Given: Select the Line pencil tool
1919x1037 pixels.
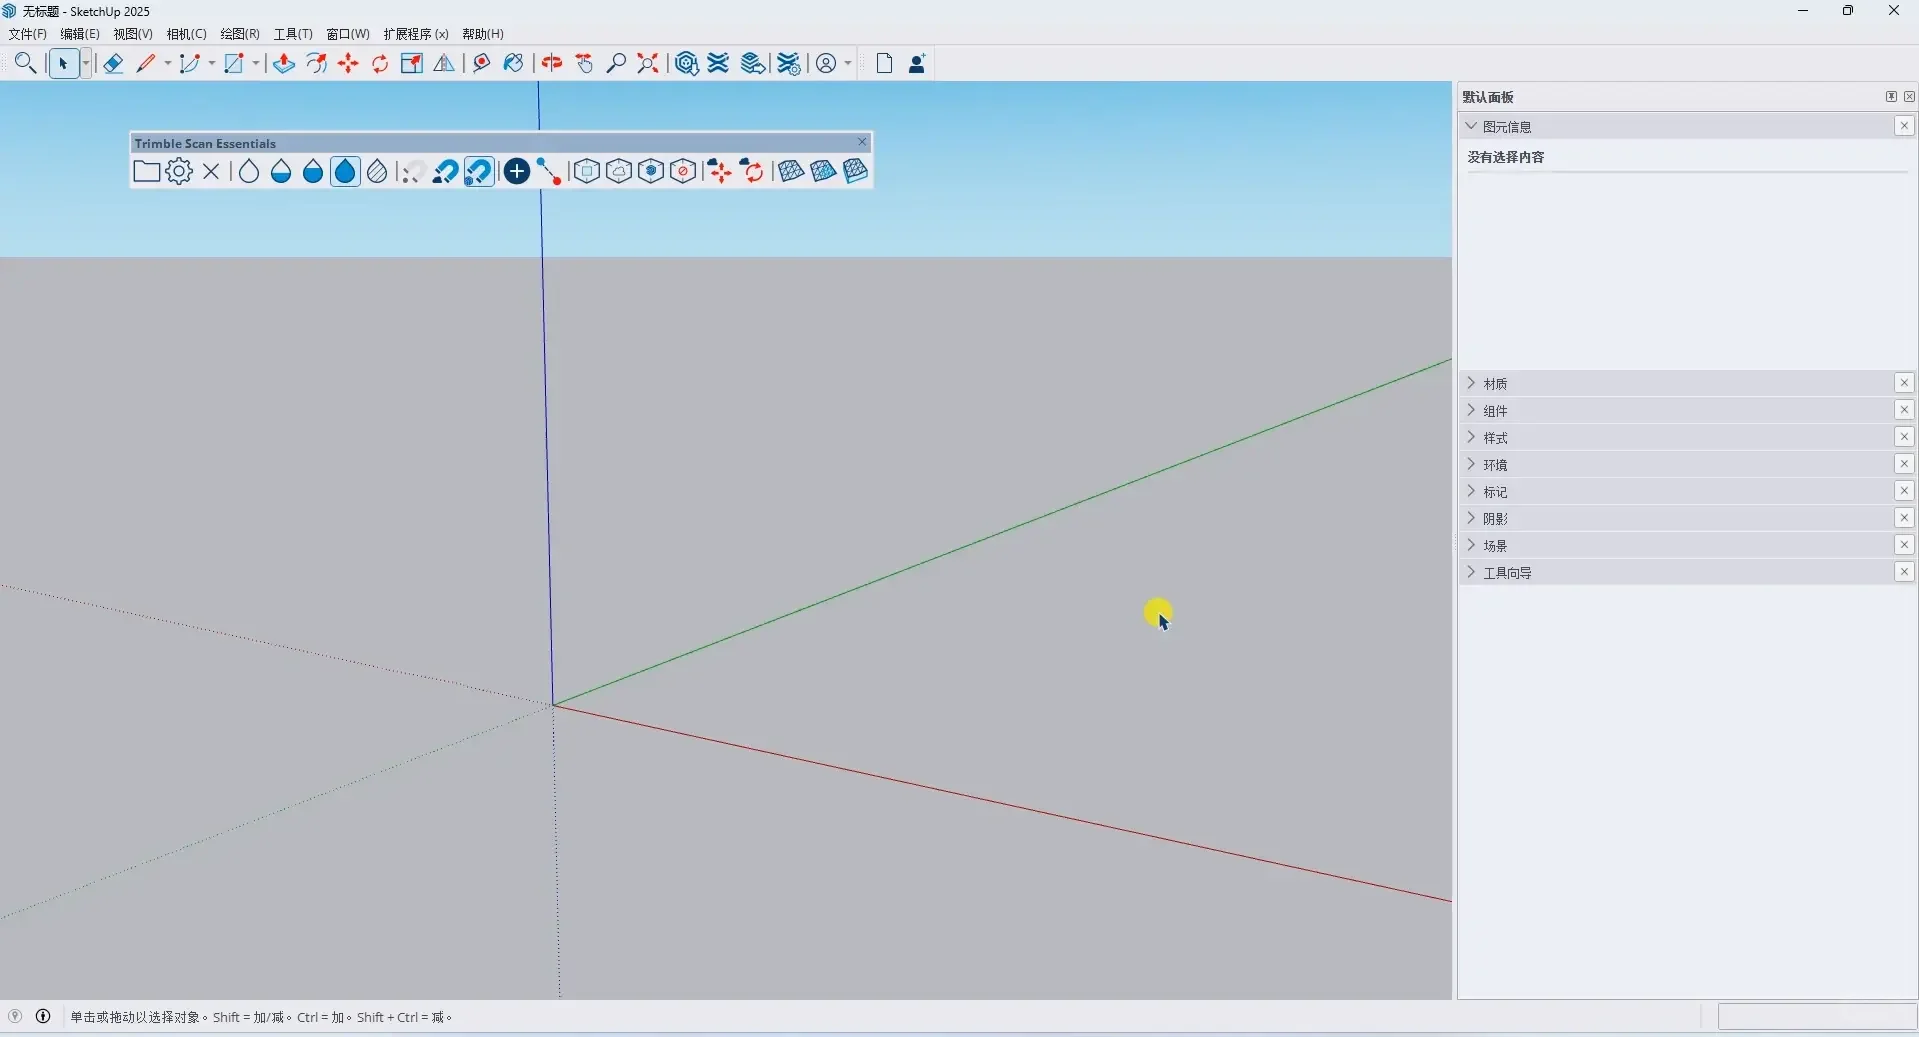Looking at the screenshot, I should point(146,64).
